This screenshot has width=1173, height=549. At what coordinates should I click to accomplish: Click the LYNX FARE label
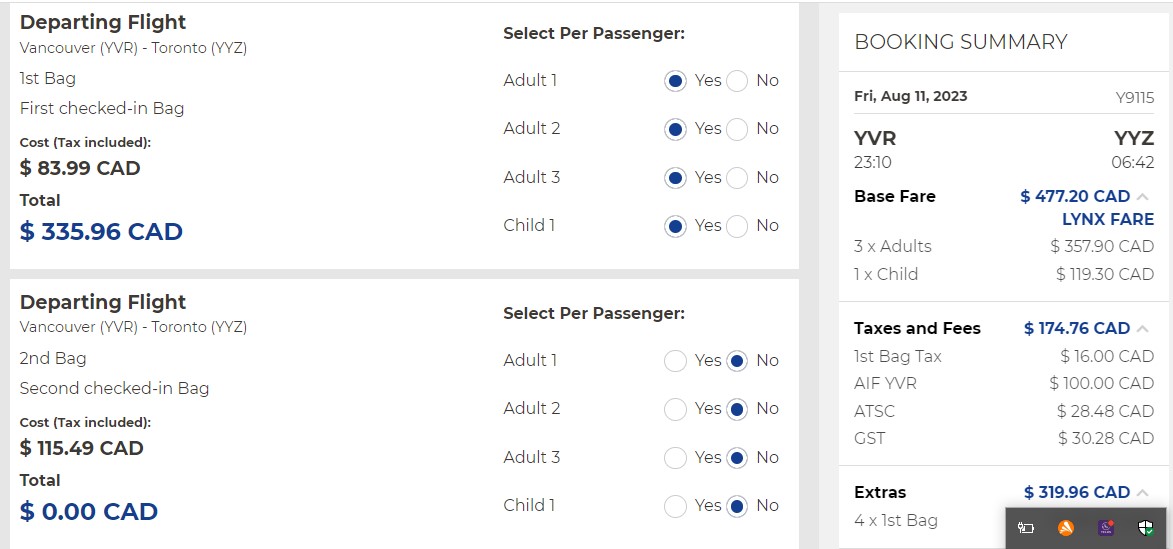point(1107,219)
